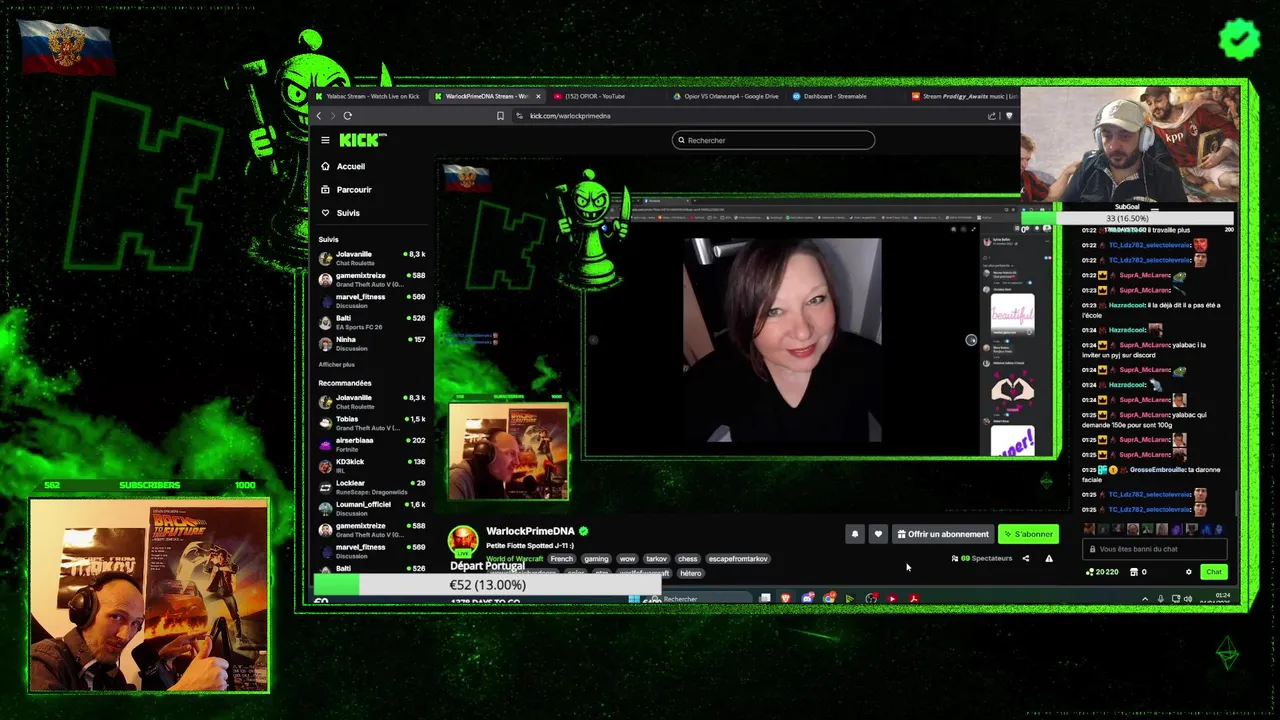Open Tobias channel in Recommandées

(x=372, y=423)
